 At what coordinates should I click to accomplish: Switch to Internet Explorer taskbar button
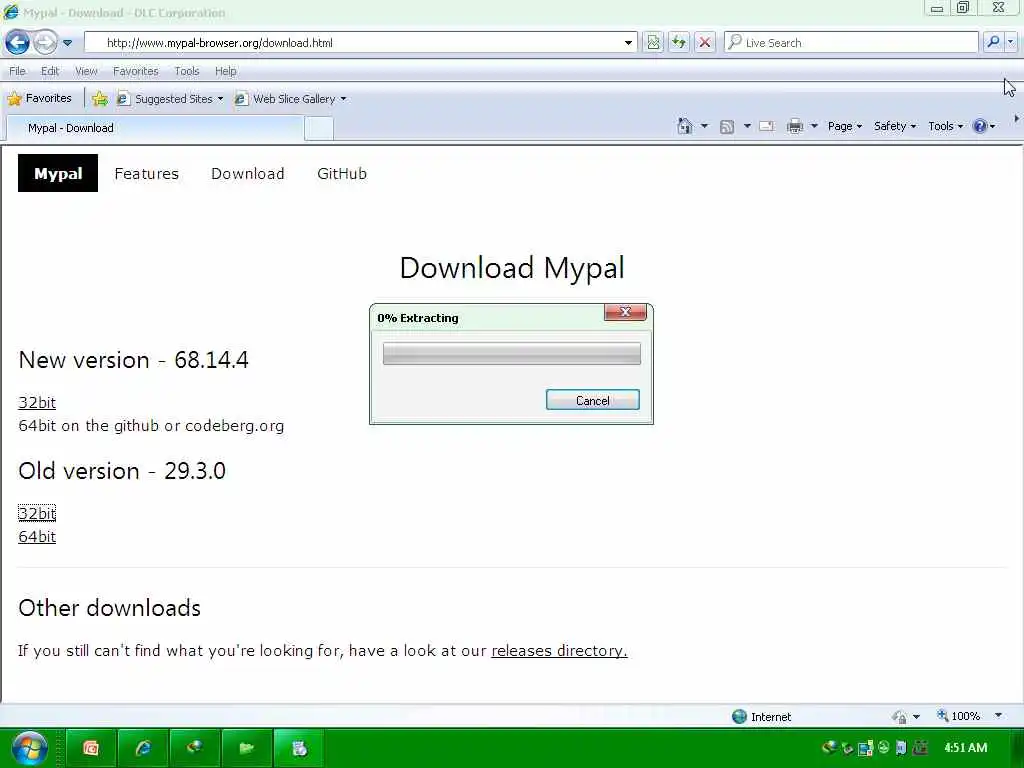(143, 748)
